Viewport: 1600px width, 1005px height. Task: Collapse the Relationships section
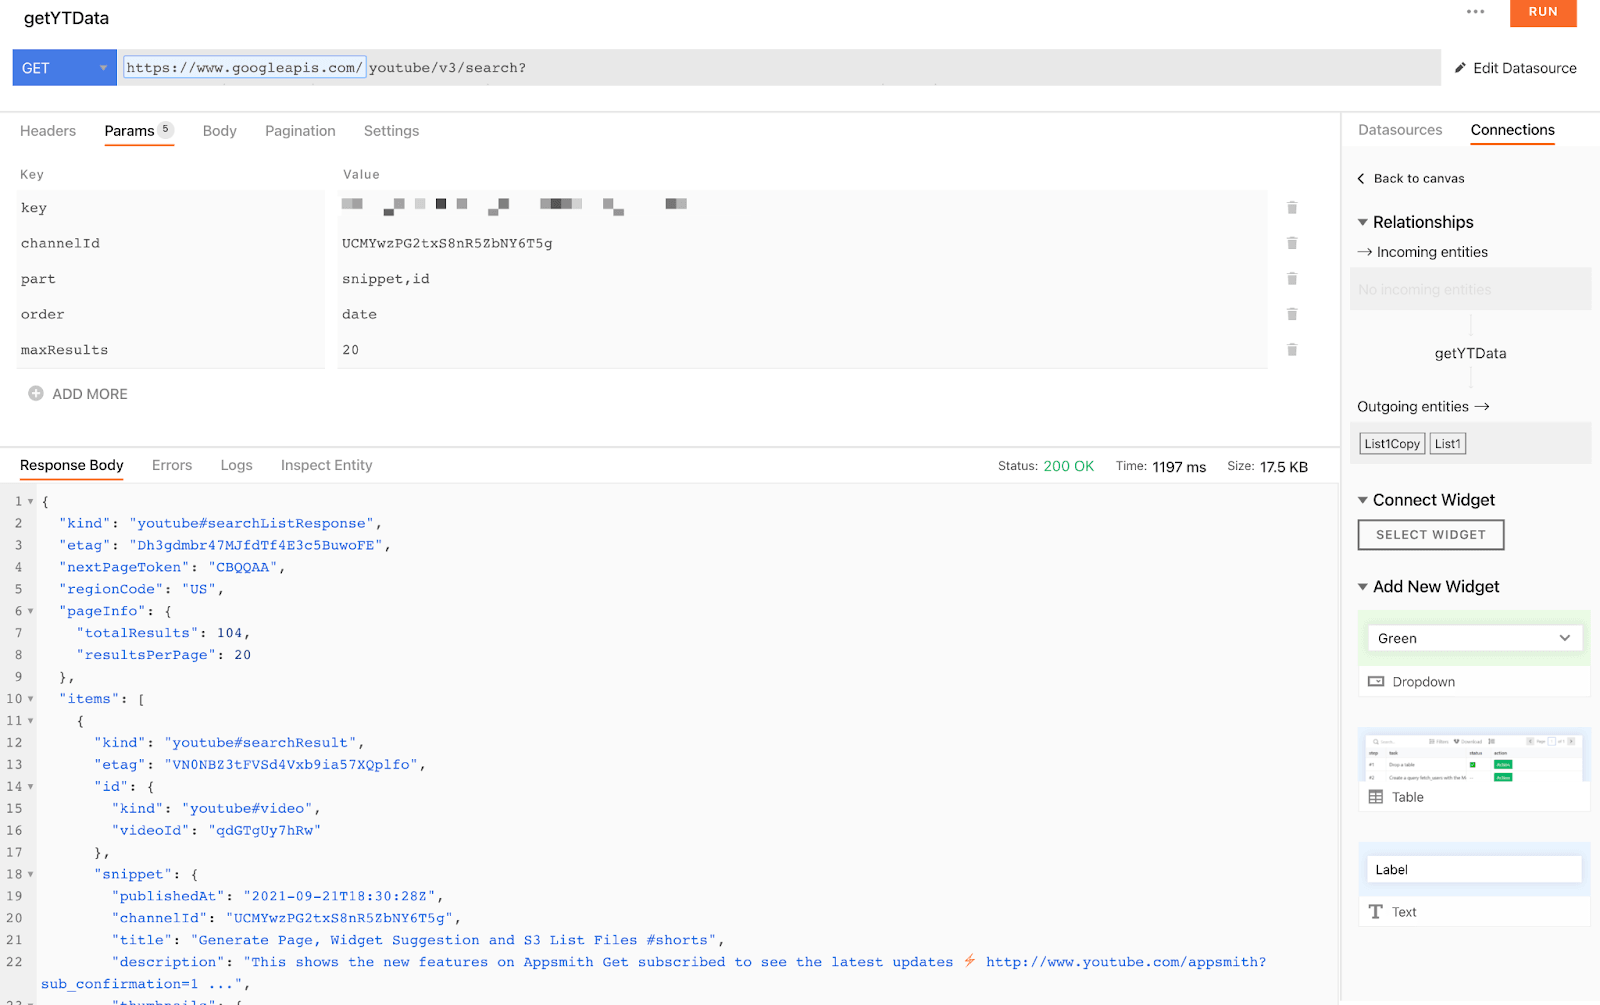point(1362,222)
